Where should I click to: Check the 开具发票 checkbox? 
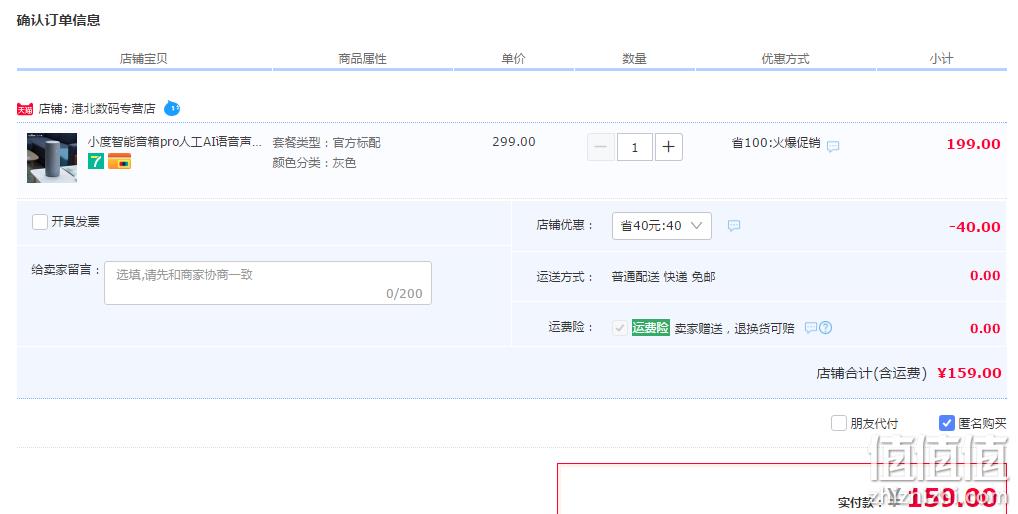coord(40,222)
